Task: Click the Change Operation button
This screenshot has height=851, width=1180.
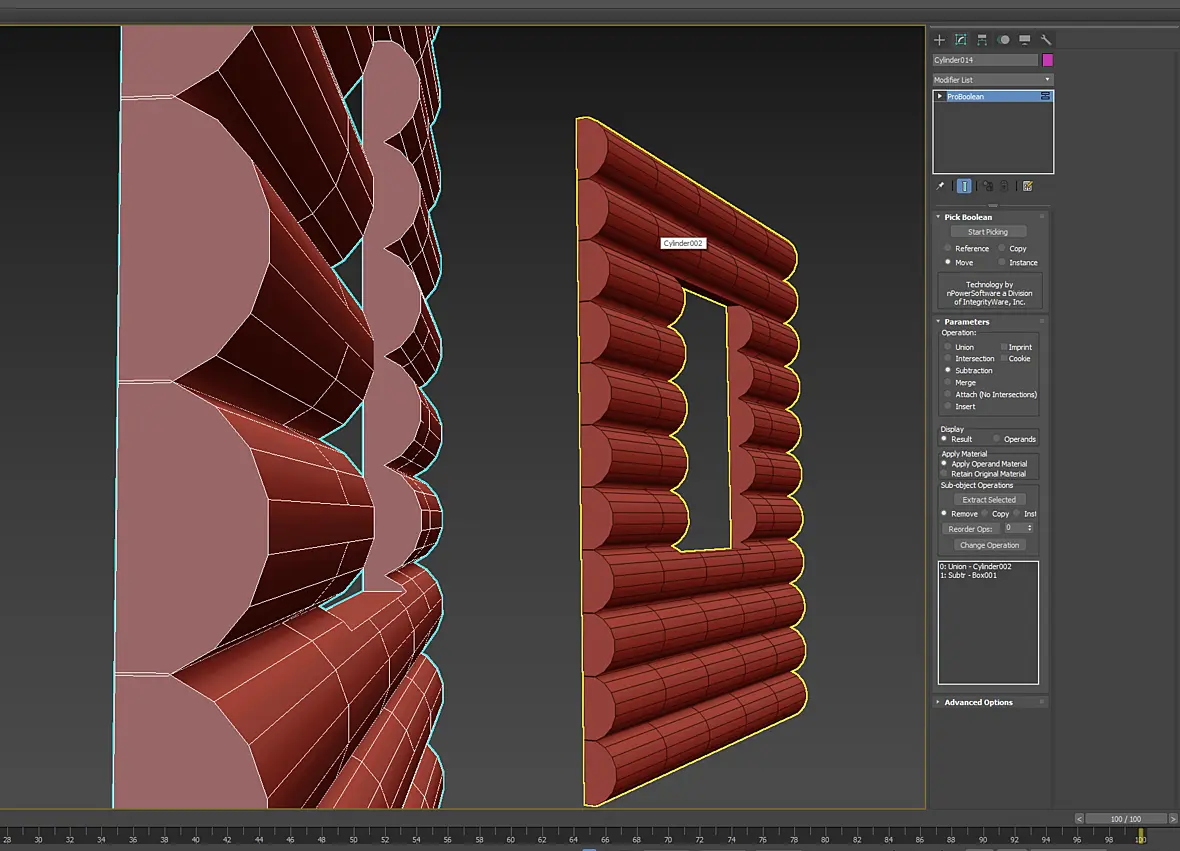Action: (990, 545)
